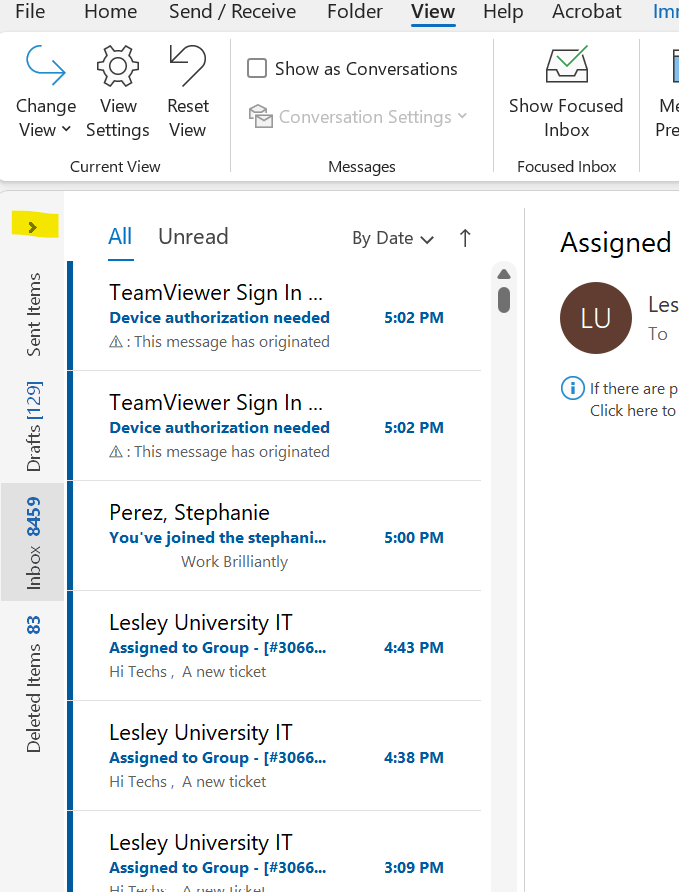Expand the folder pane chevron
The height and width of the screenshot is (892, 679).
33,228
